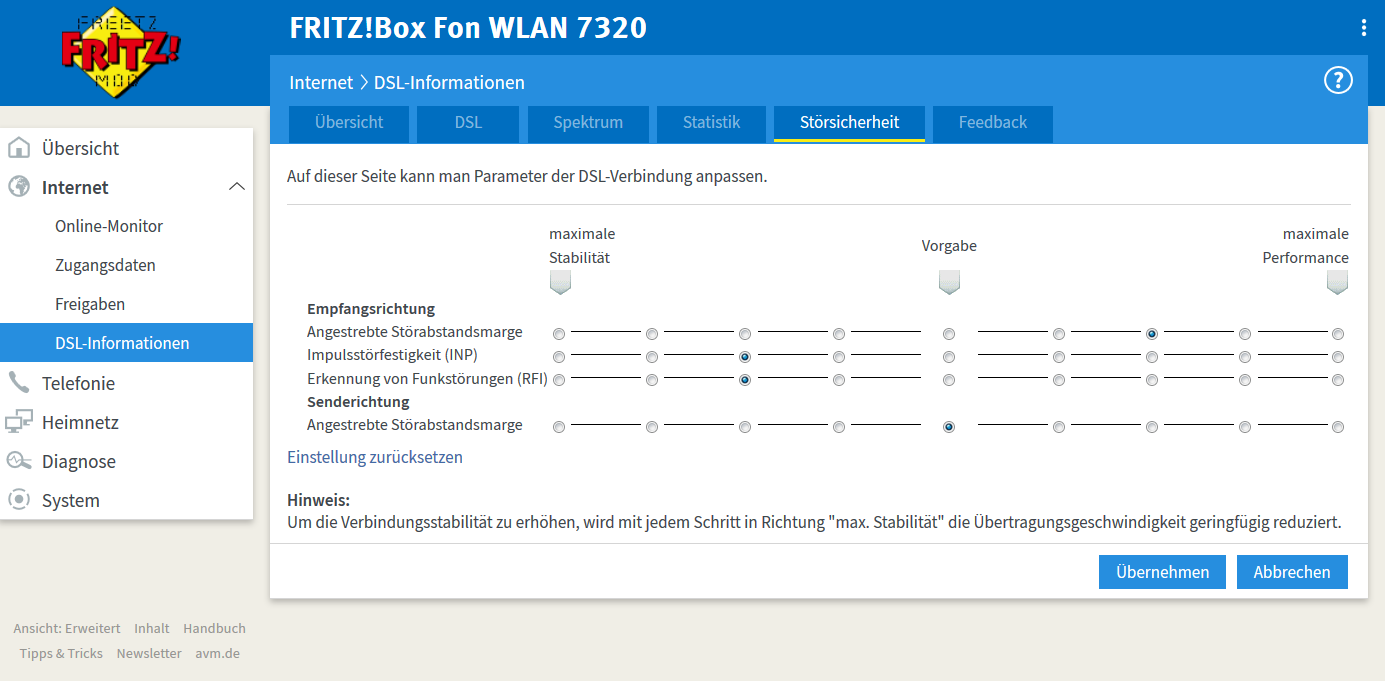Switch to the Statistik tab
Screen dimensions: 1385x681
click(x=711, y=123)
